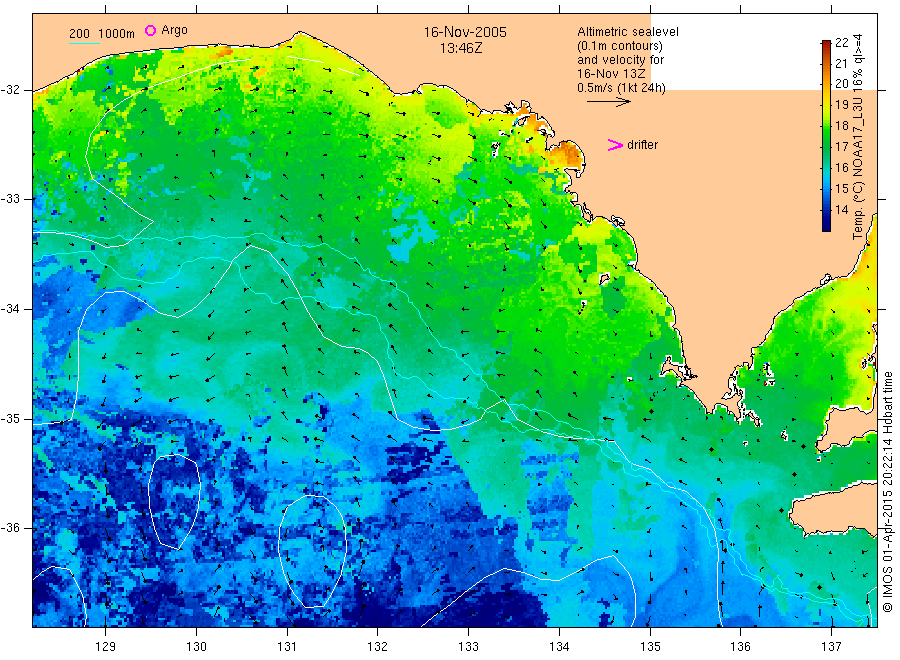Click the longitude label 135

[x=650, y=647]
